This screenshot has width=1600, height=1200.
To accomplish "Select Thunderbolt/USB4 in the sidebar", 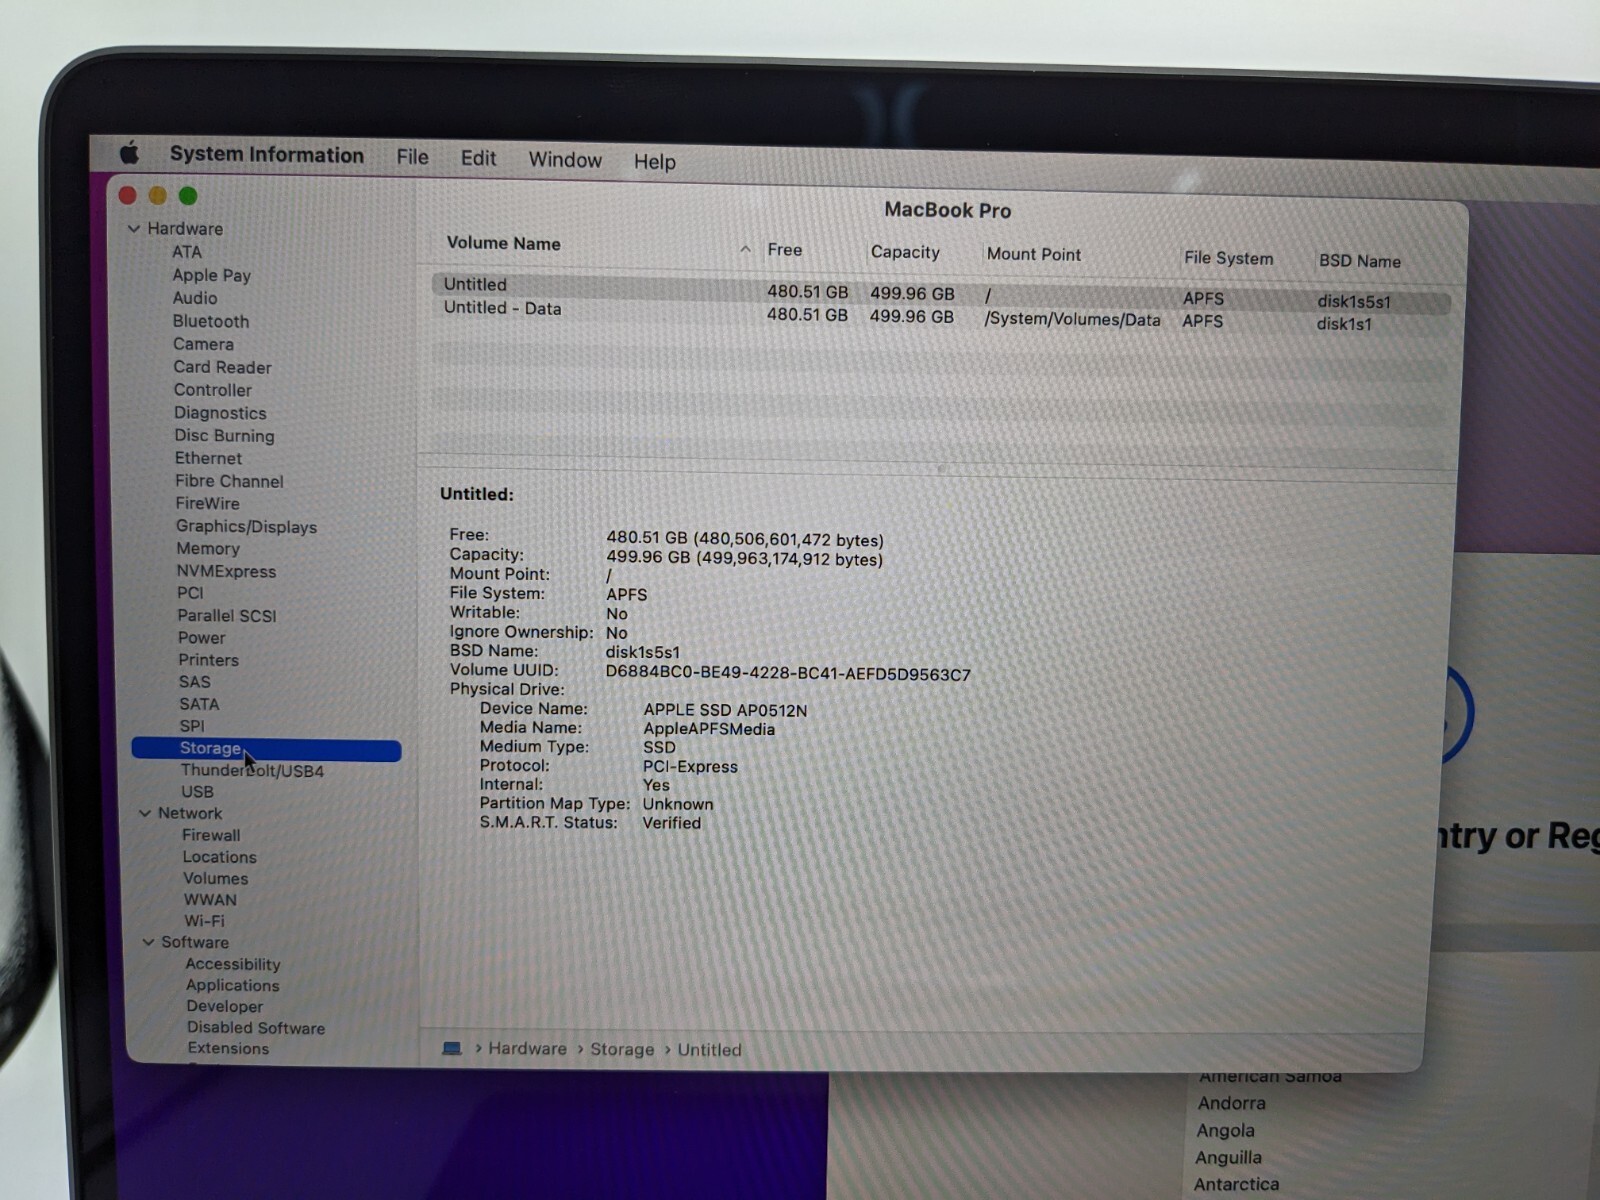I will tap(252, 771).
